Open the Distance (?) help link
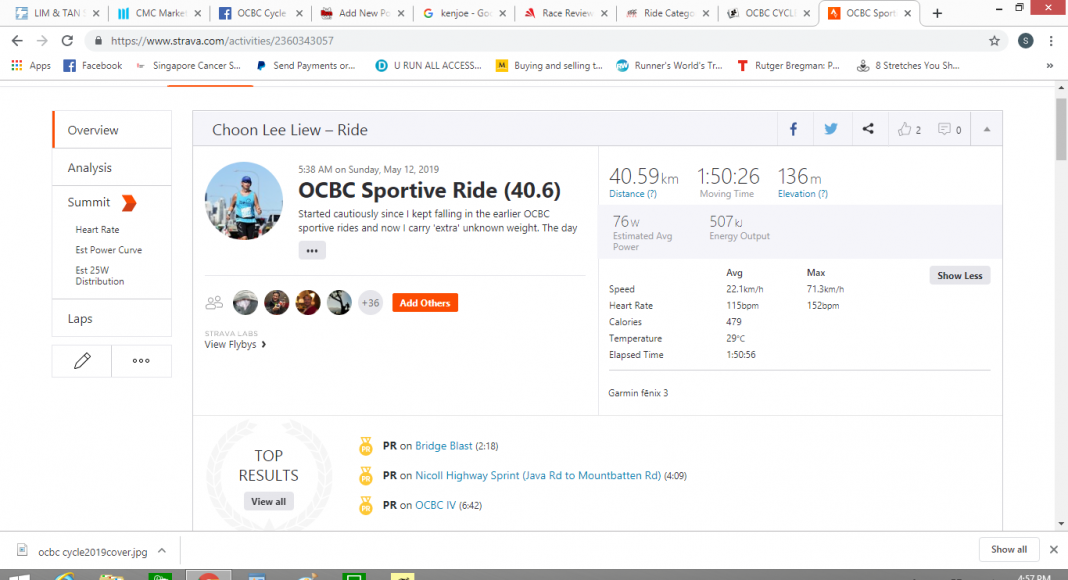The image size is (1068, 580). 633,194
